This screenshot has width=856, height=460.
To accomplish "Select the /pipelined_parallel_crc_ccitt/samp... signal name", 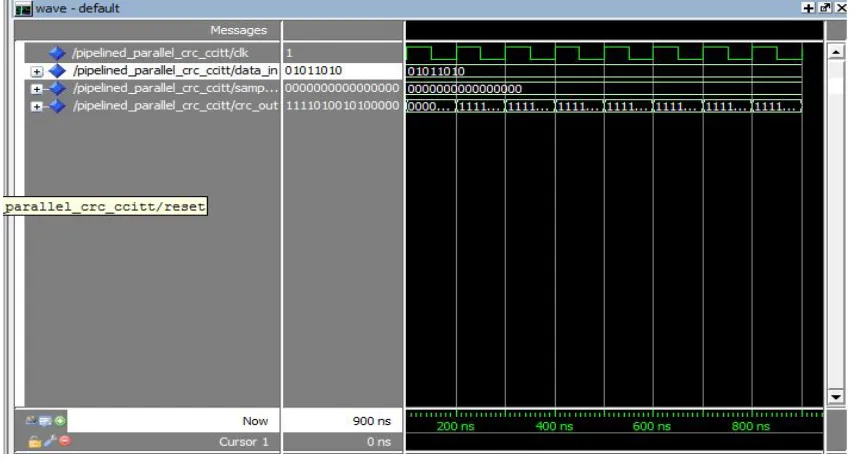I will (175, 88).
